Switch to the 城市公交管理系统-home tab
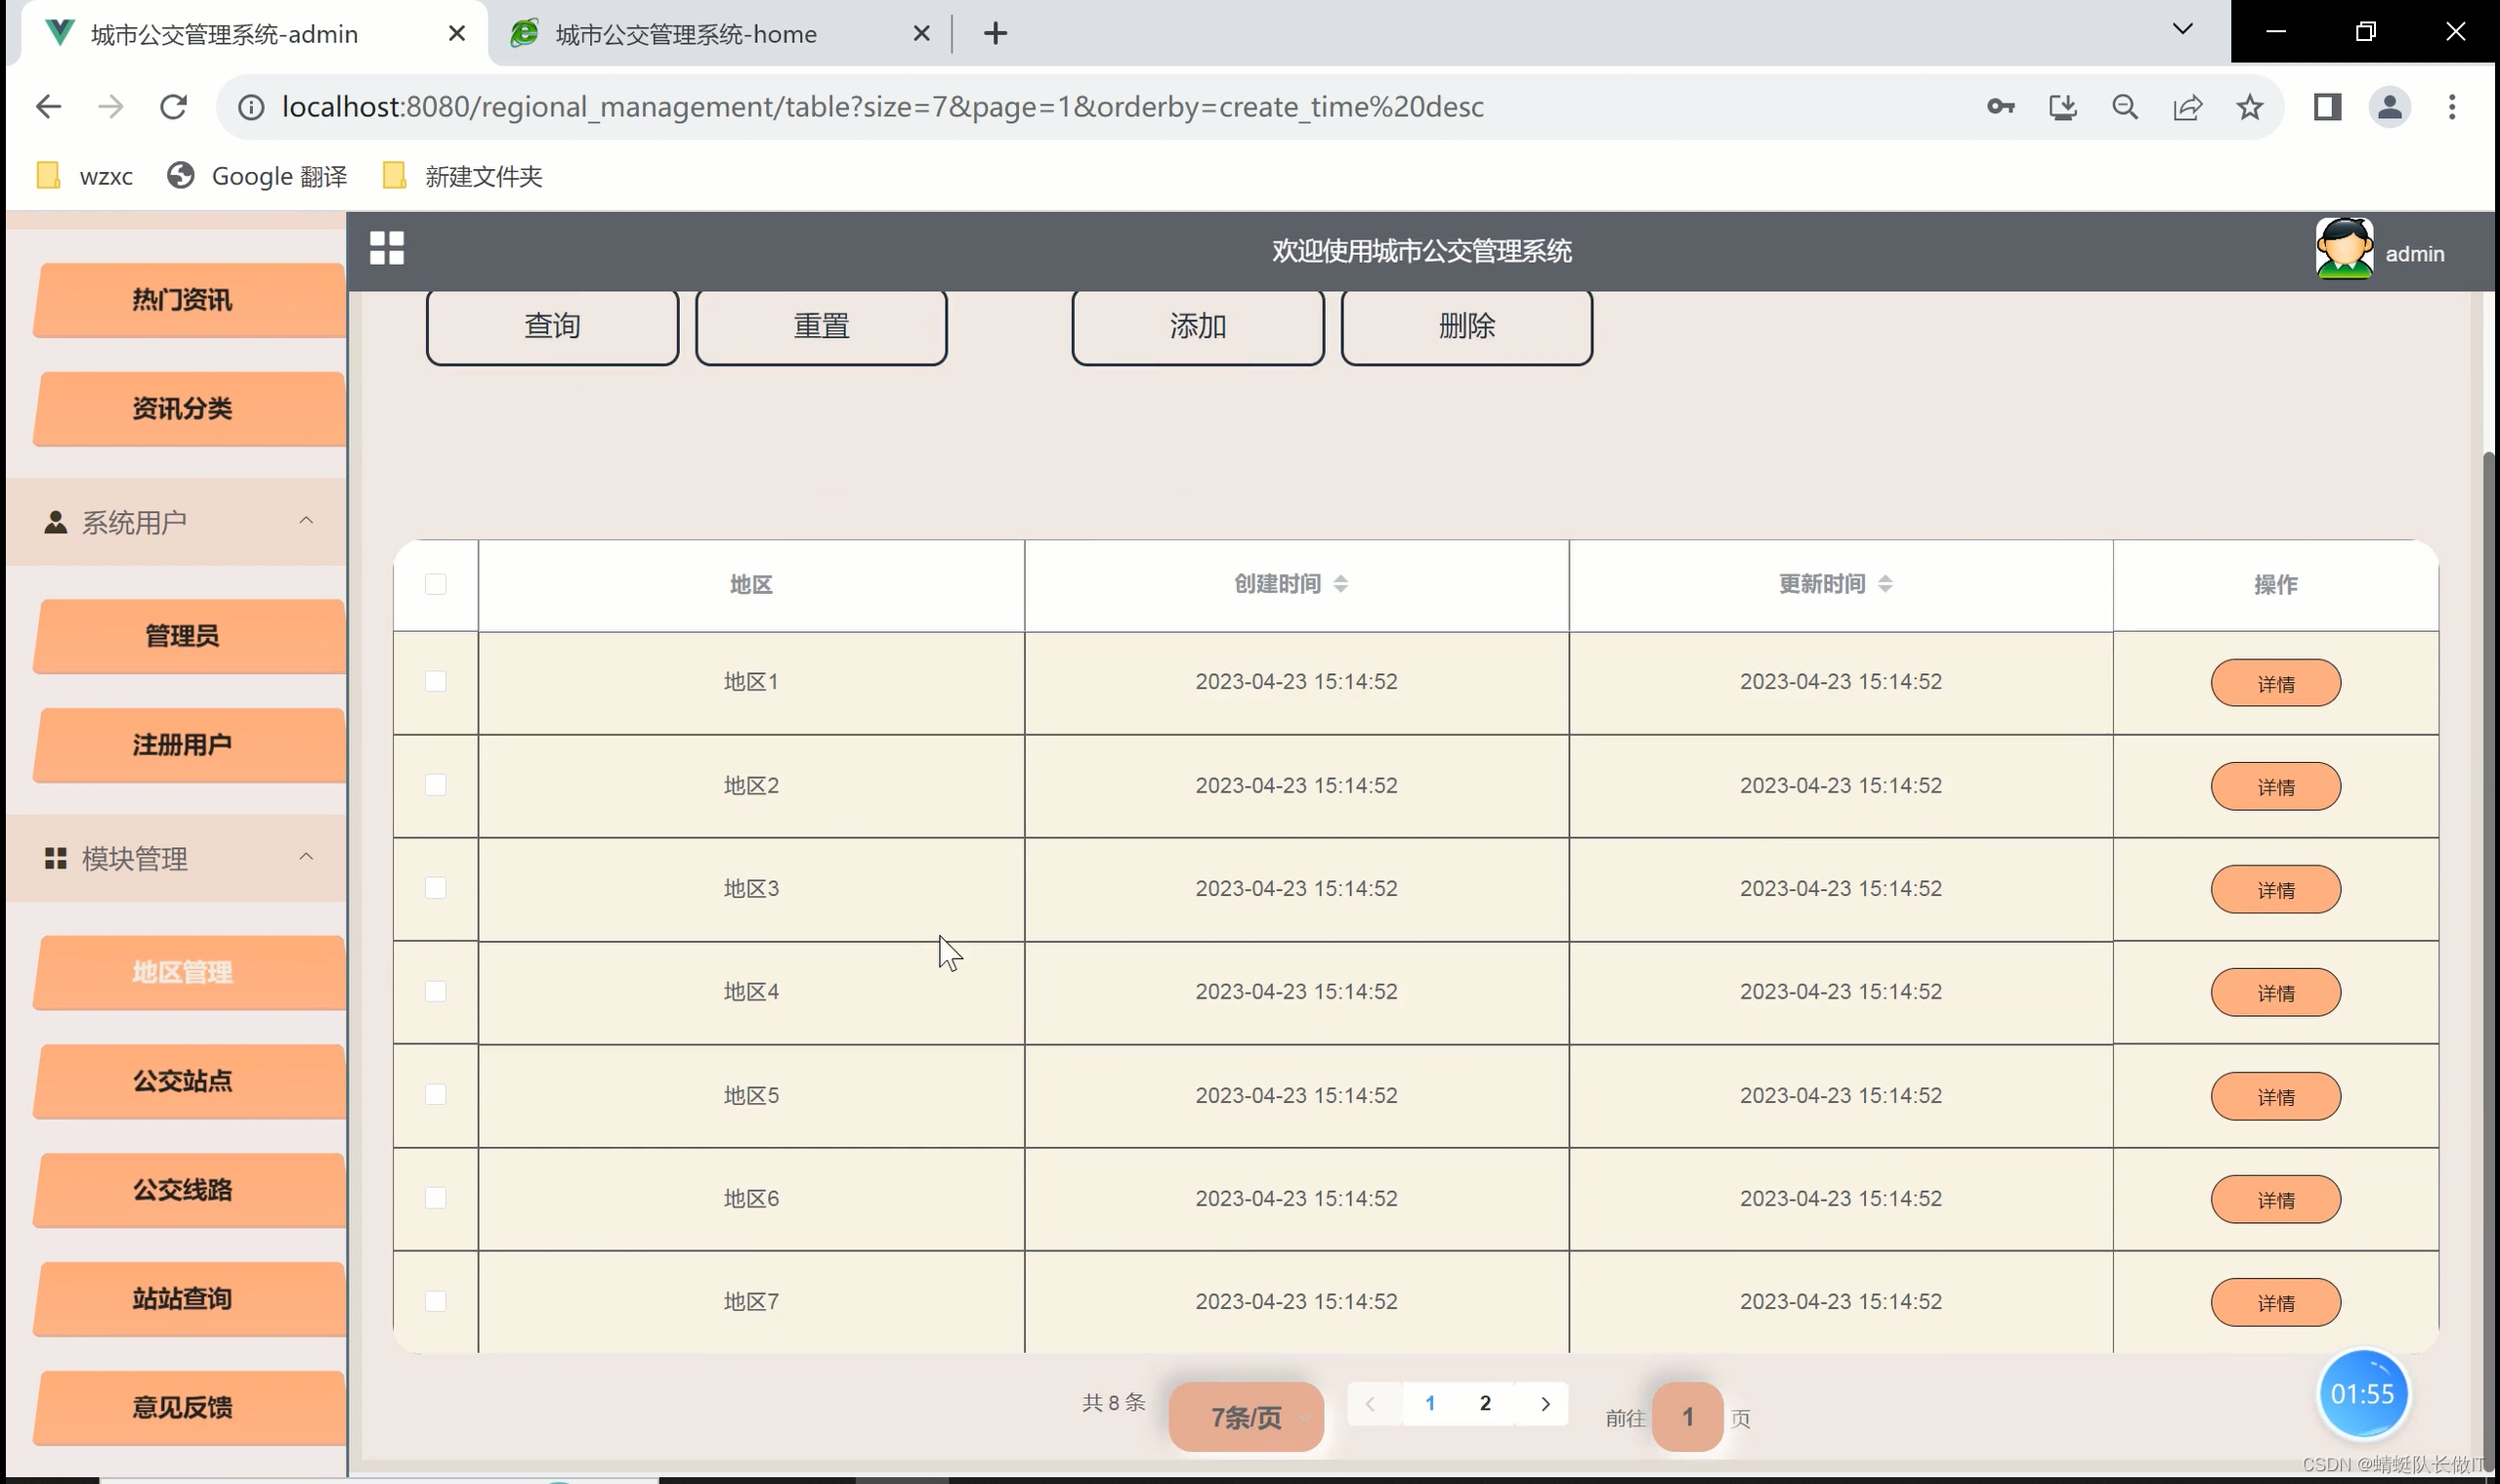This screenshot has width=2500, height=1484. pos(686,34)
